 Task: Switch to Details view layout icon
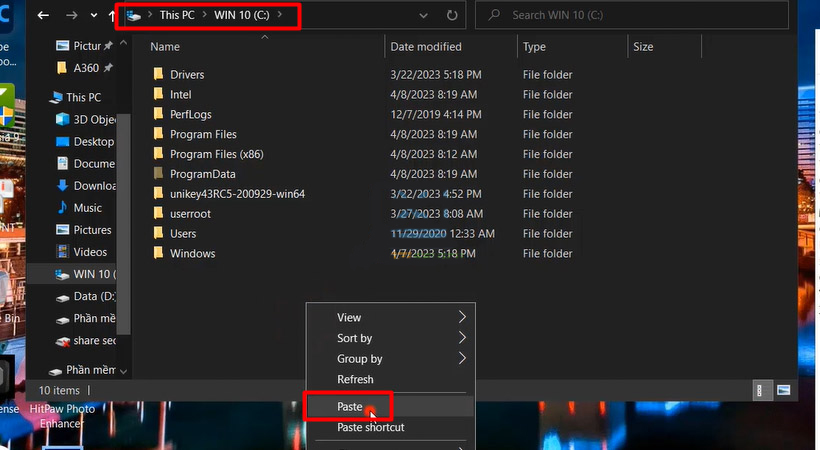pyautogui.click(x=761, y=390)
